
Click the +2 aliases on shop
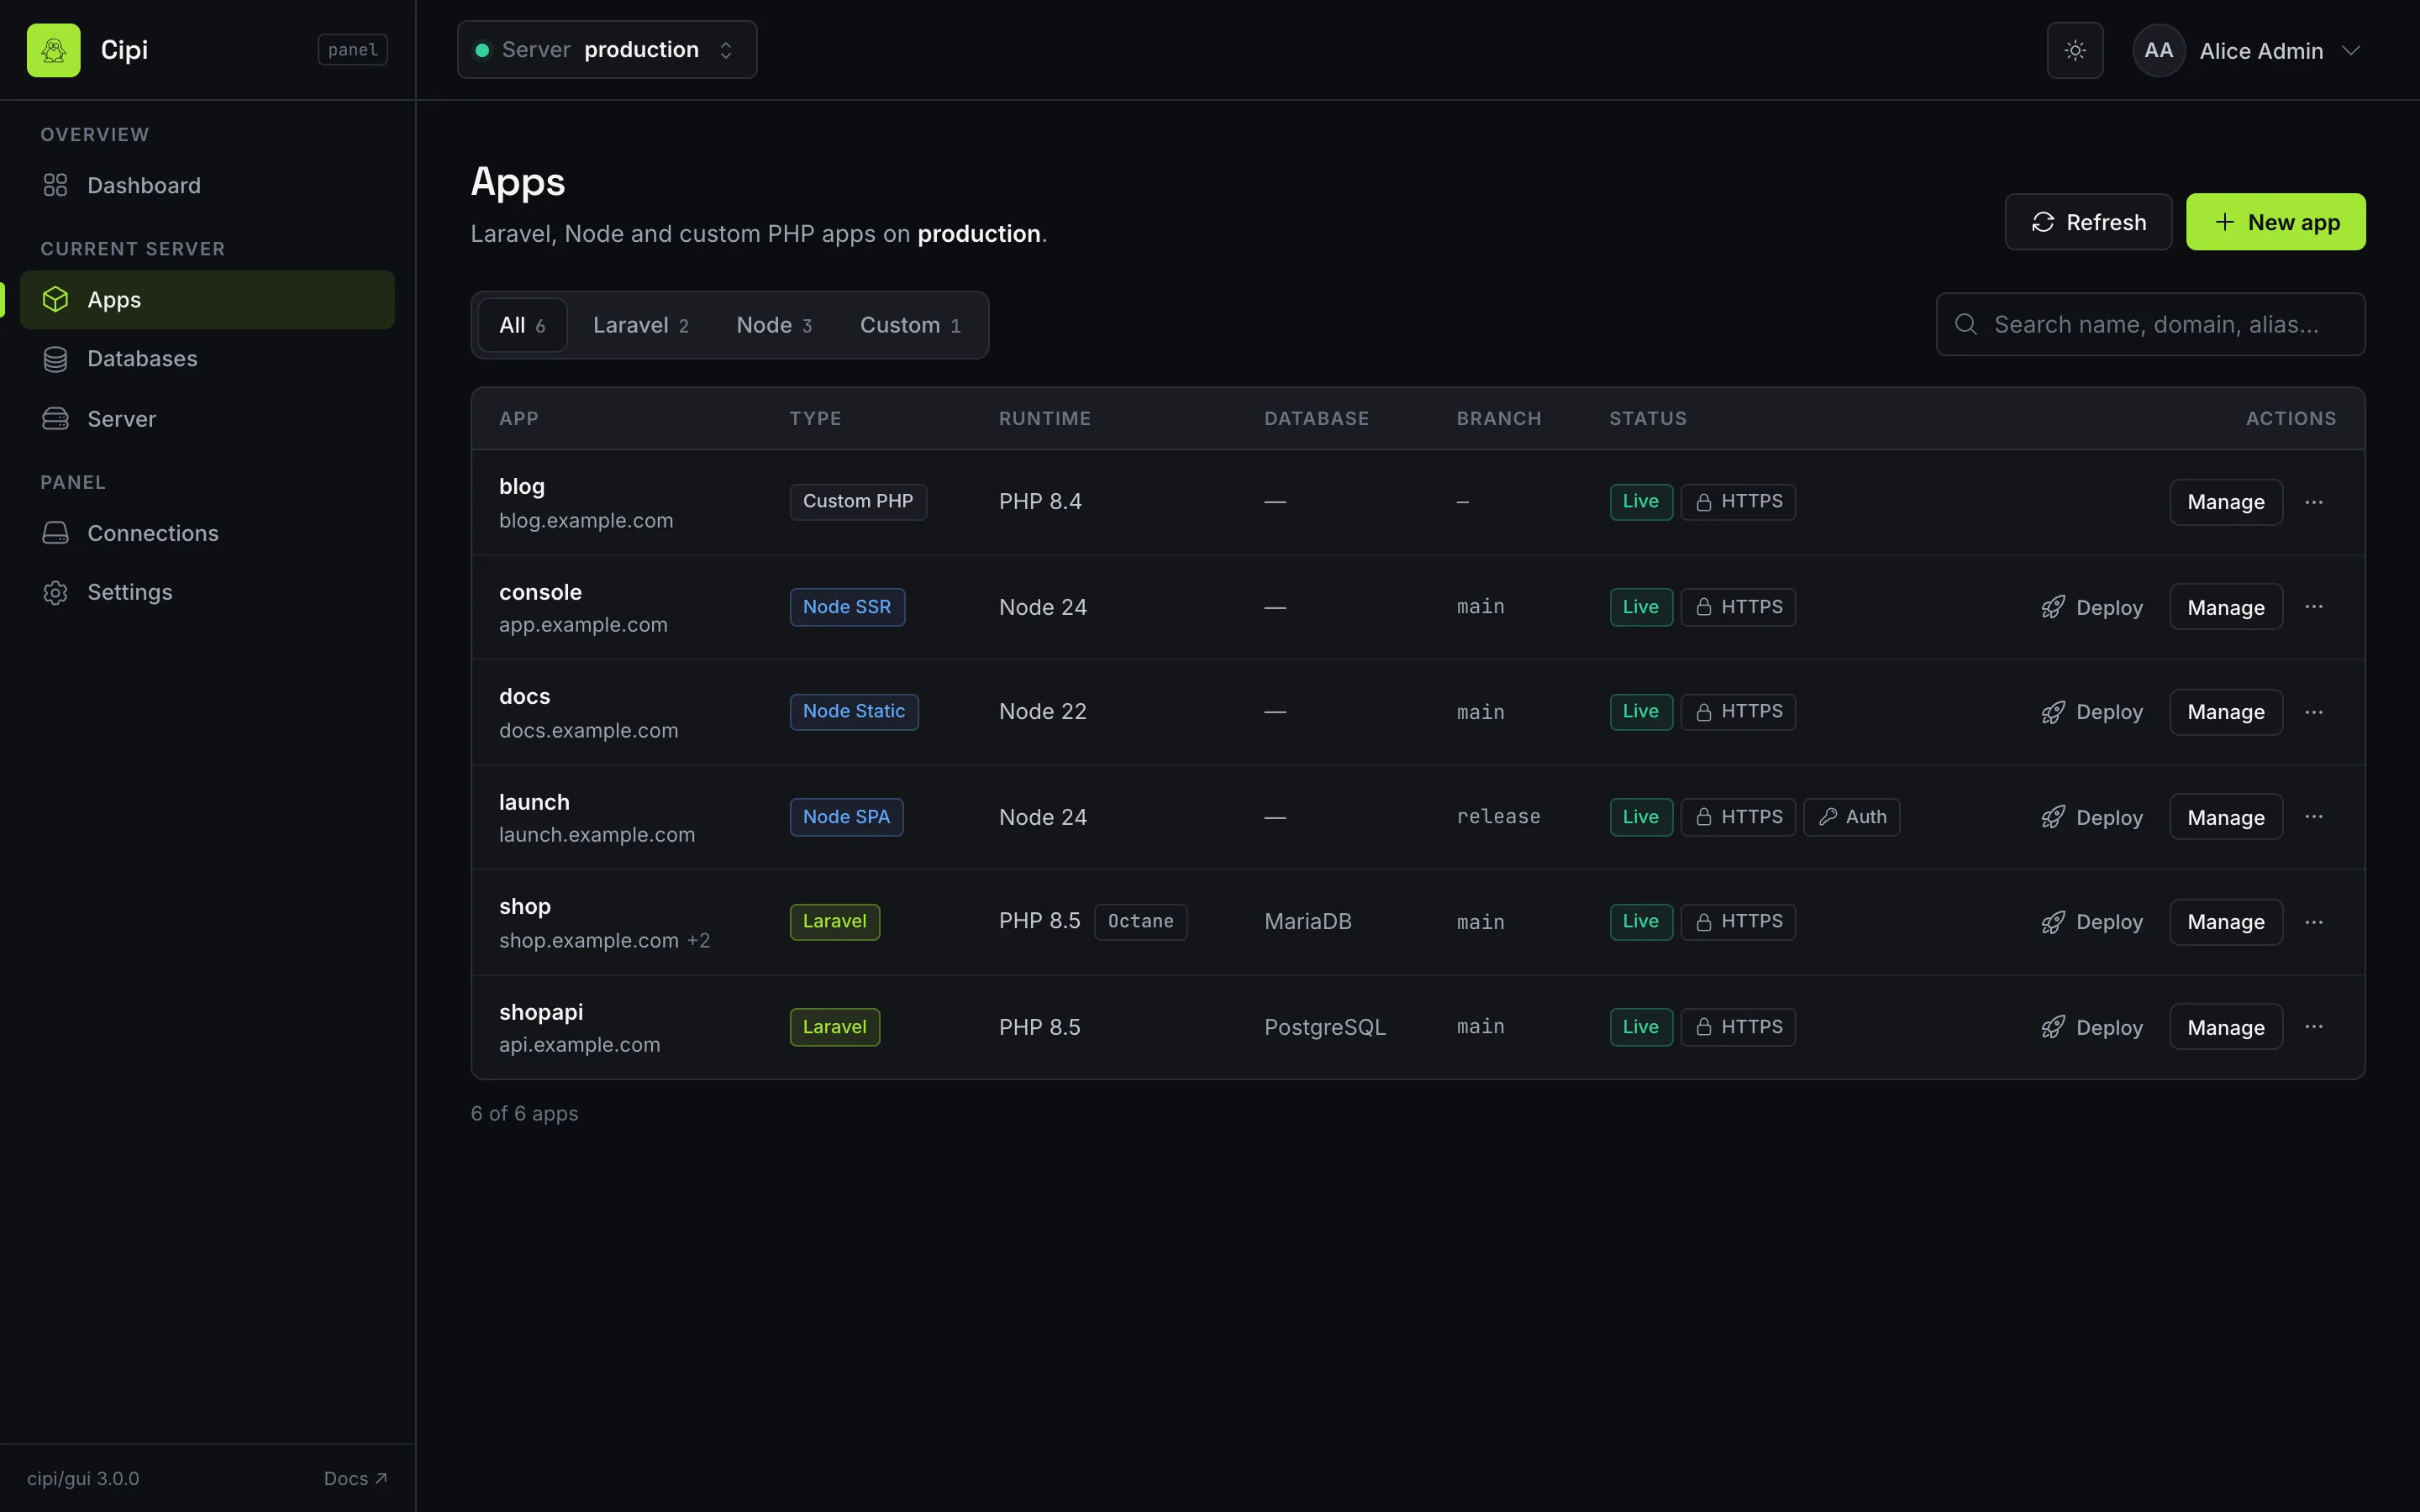698,941
